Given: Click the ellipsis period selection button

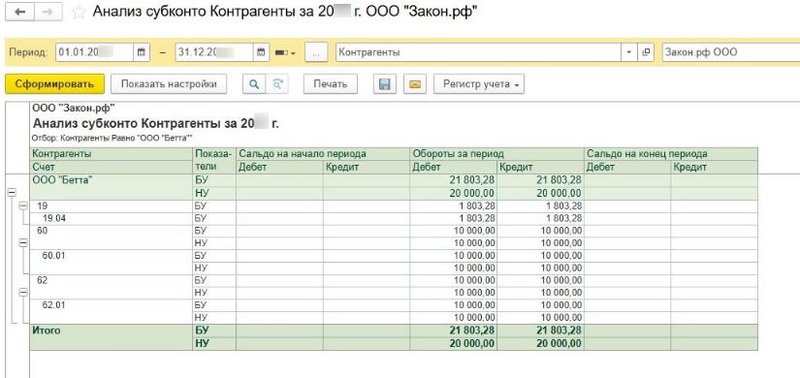Looking at the screenshot, I should [316, 52].
